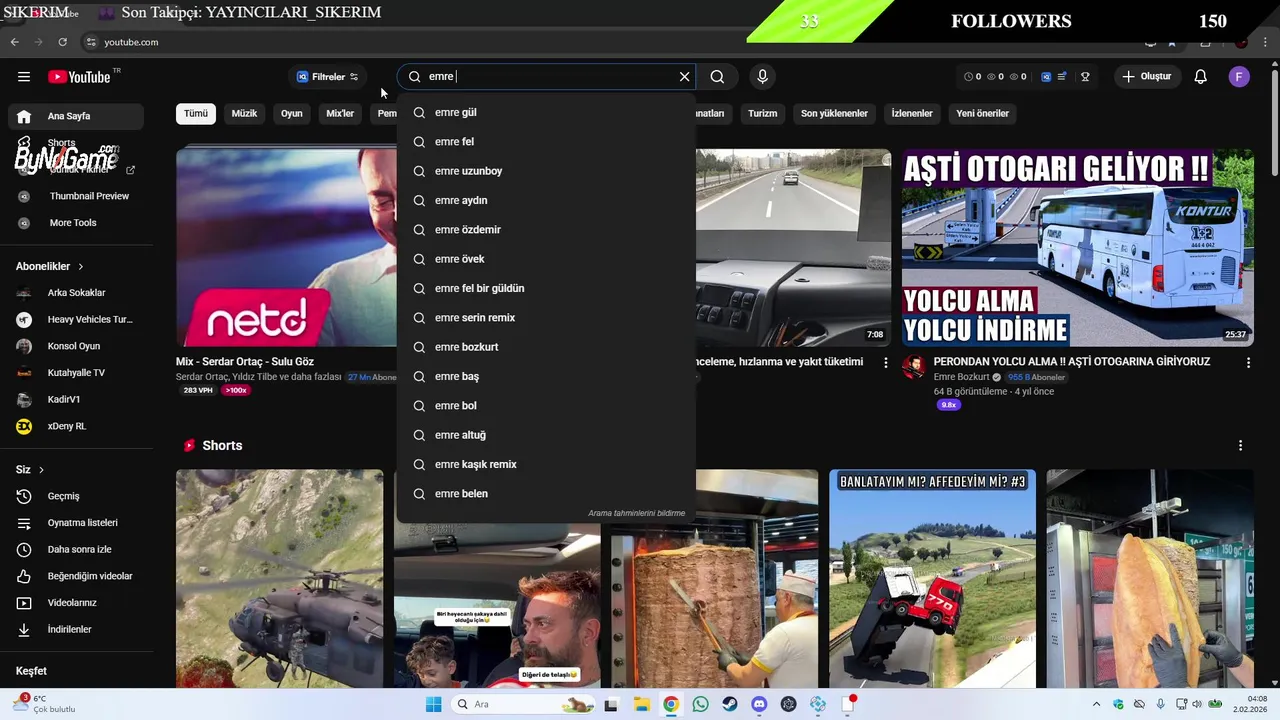1280x720 pixels.
Task: Open the YouTube hamburger guide menu
Action: pyautogui.click(x=24, y=77)
